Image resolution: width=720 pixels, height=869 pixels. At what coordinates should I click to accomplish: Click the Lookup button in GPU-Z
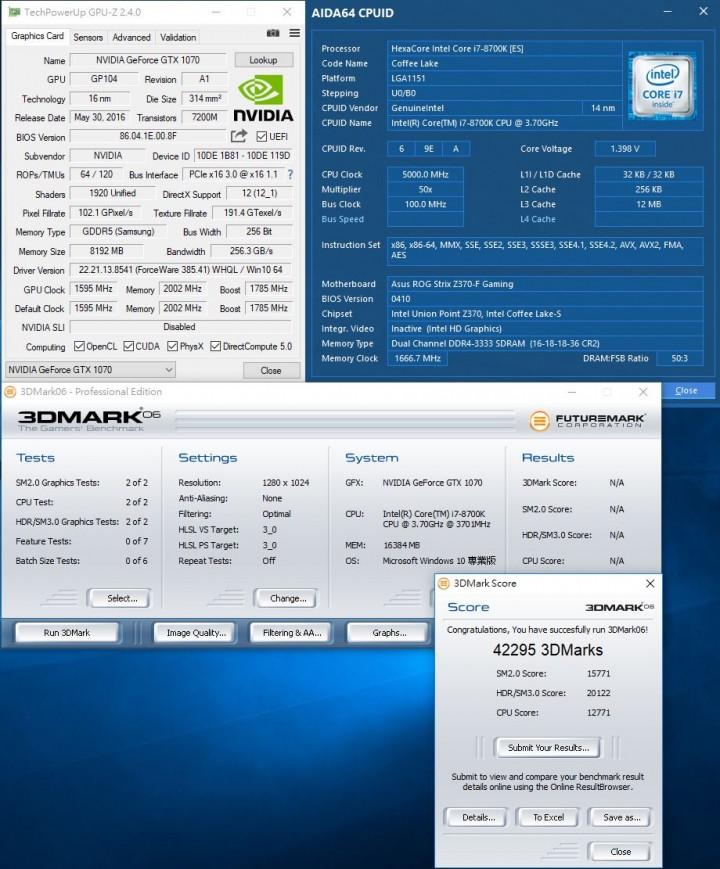coord(263,60)
